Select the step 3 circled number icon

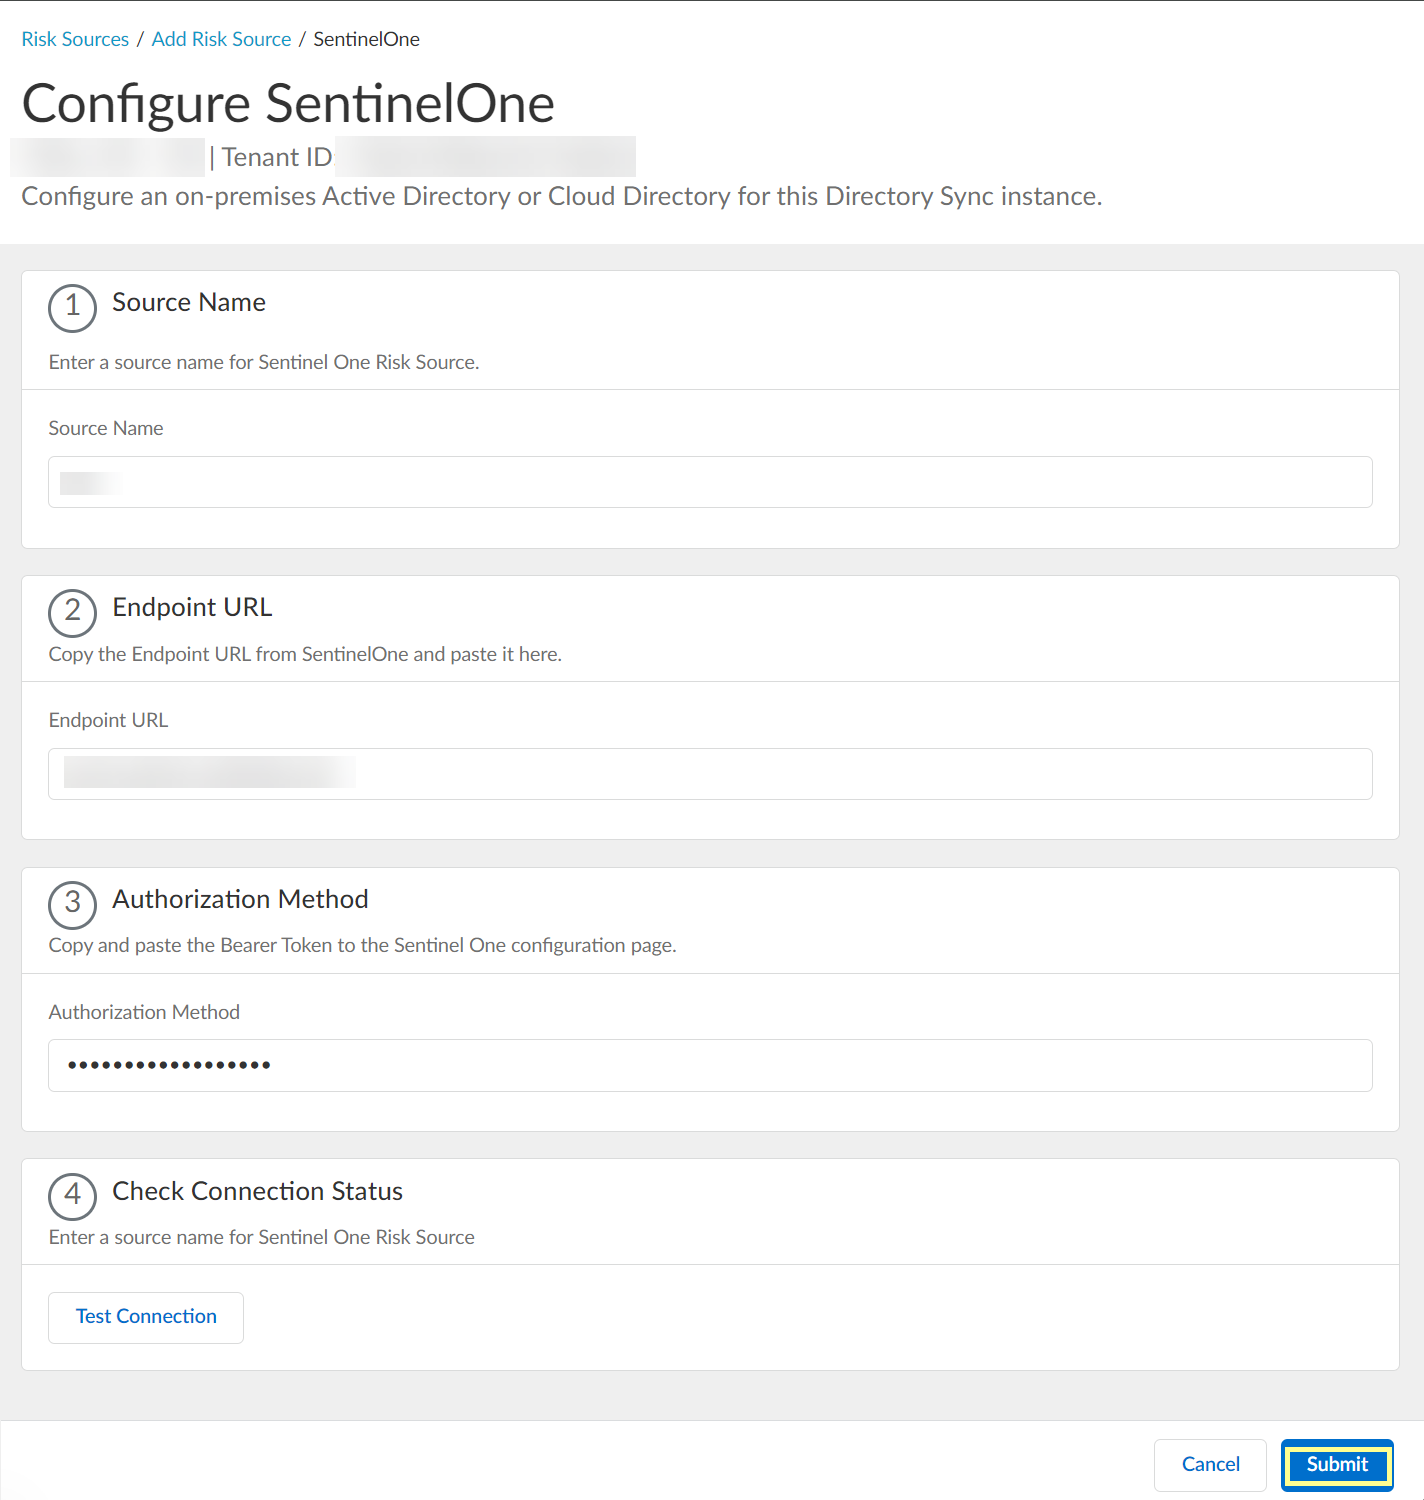pyautogui.click(x=72, y=904)
